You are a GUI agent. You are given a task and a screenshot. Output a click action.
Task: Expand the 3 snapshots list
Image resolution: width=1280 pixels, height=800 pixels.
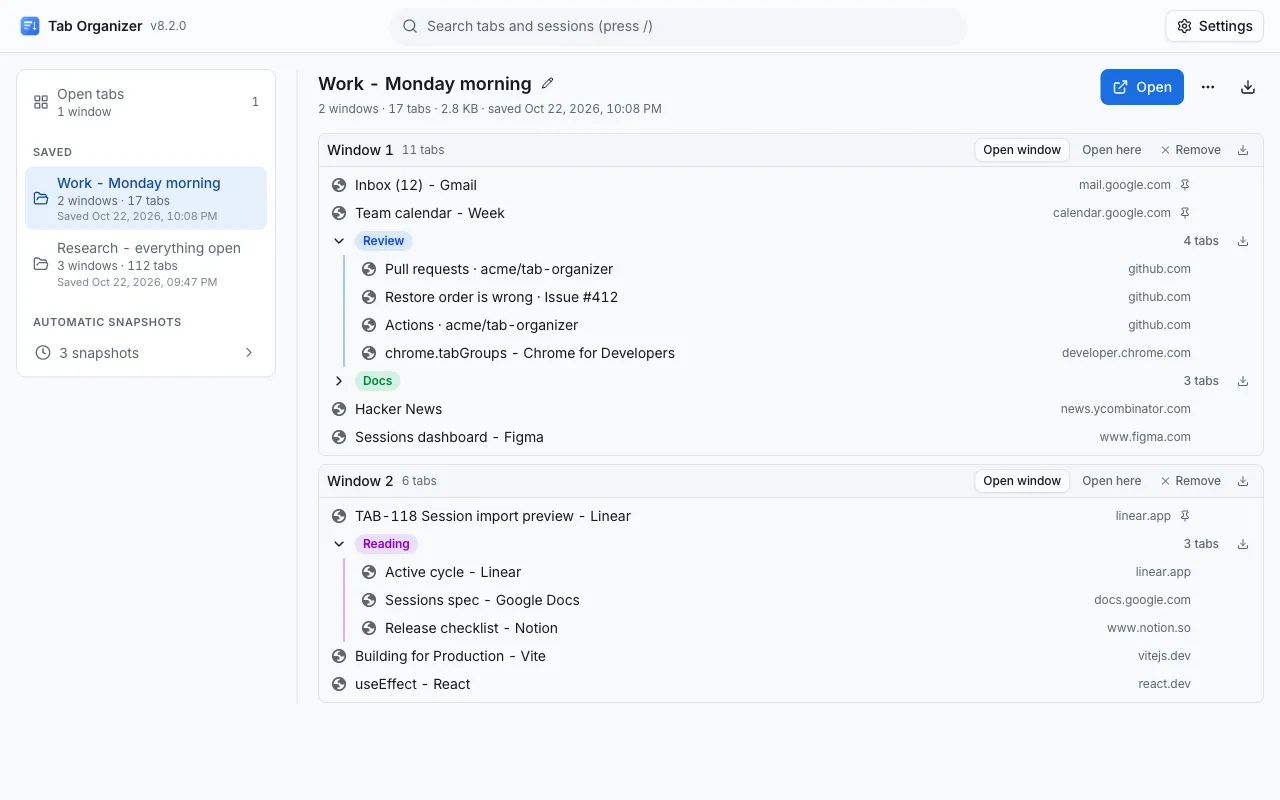point(146,353)
